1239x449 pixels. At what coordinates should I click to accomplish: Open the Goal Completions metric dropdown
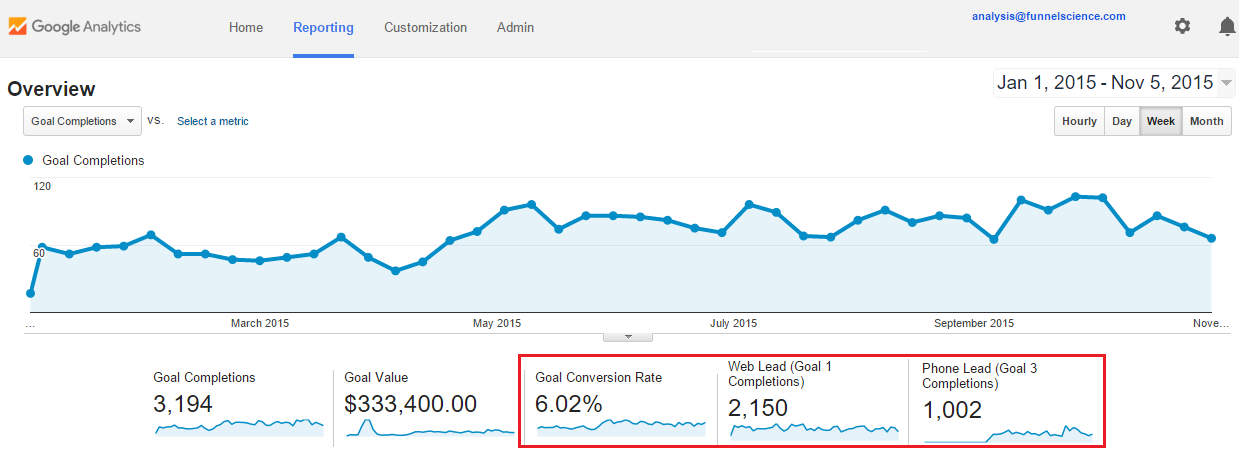coord(83,121)
